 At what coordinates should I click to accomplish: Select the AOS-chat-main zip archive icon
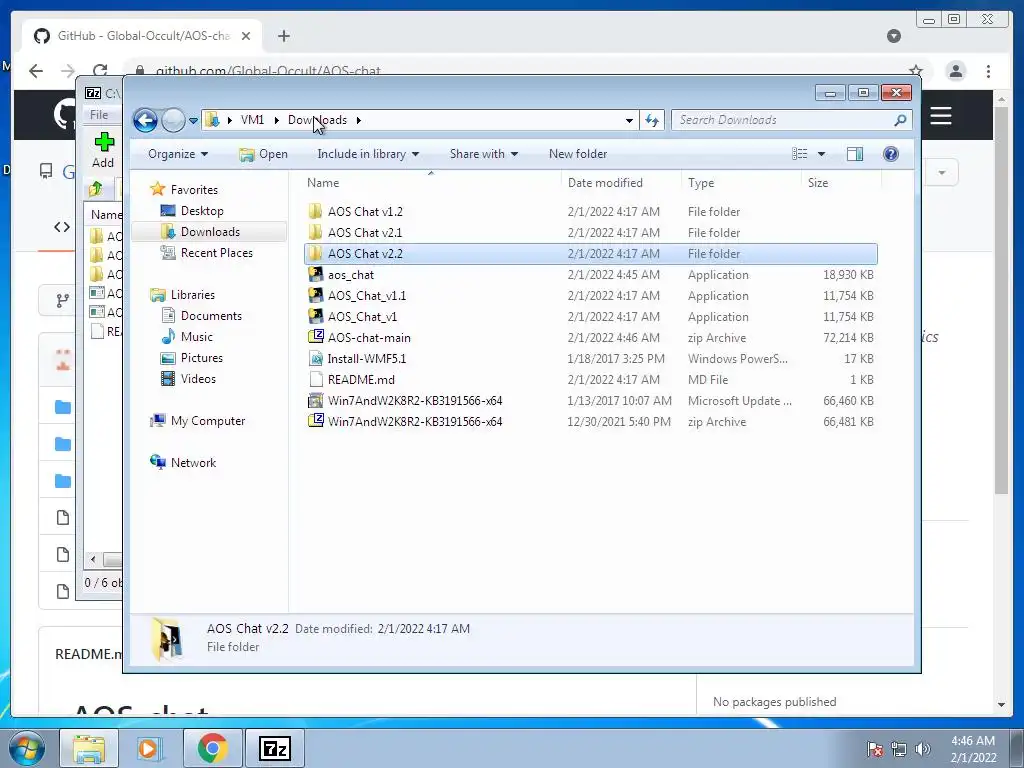coord(315,337)
